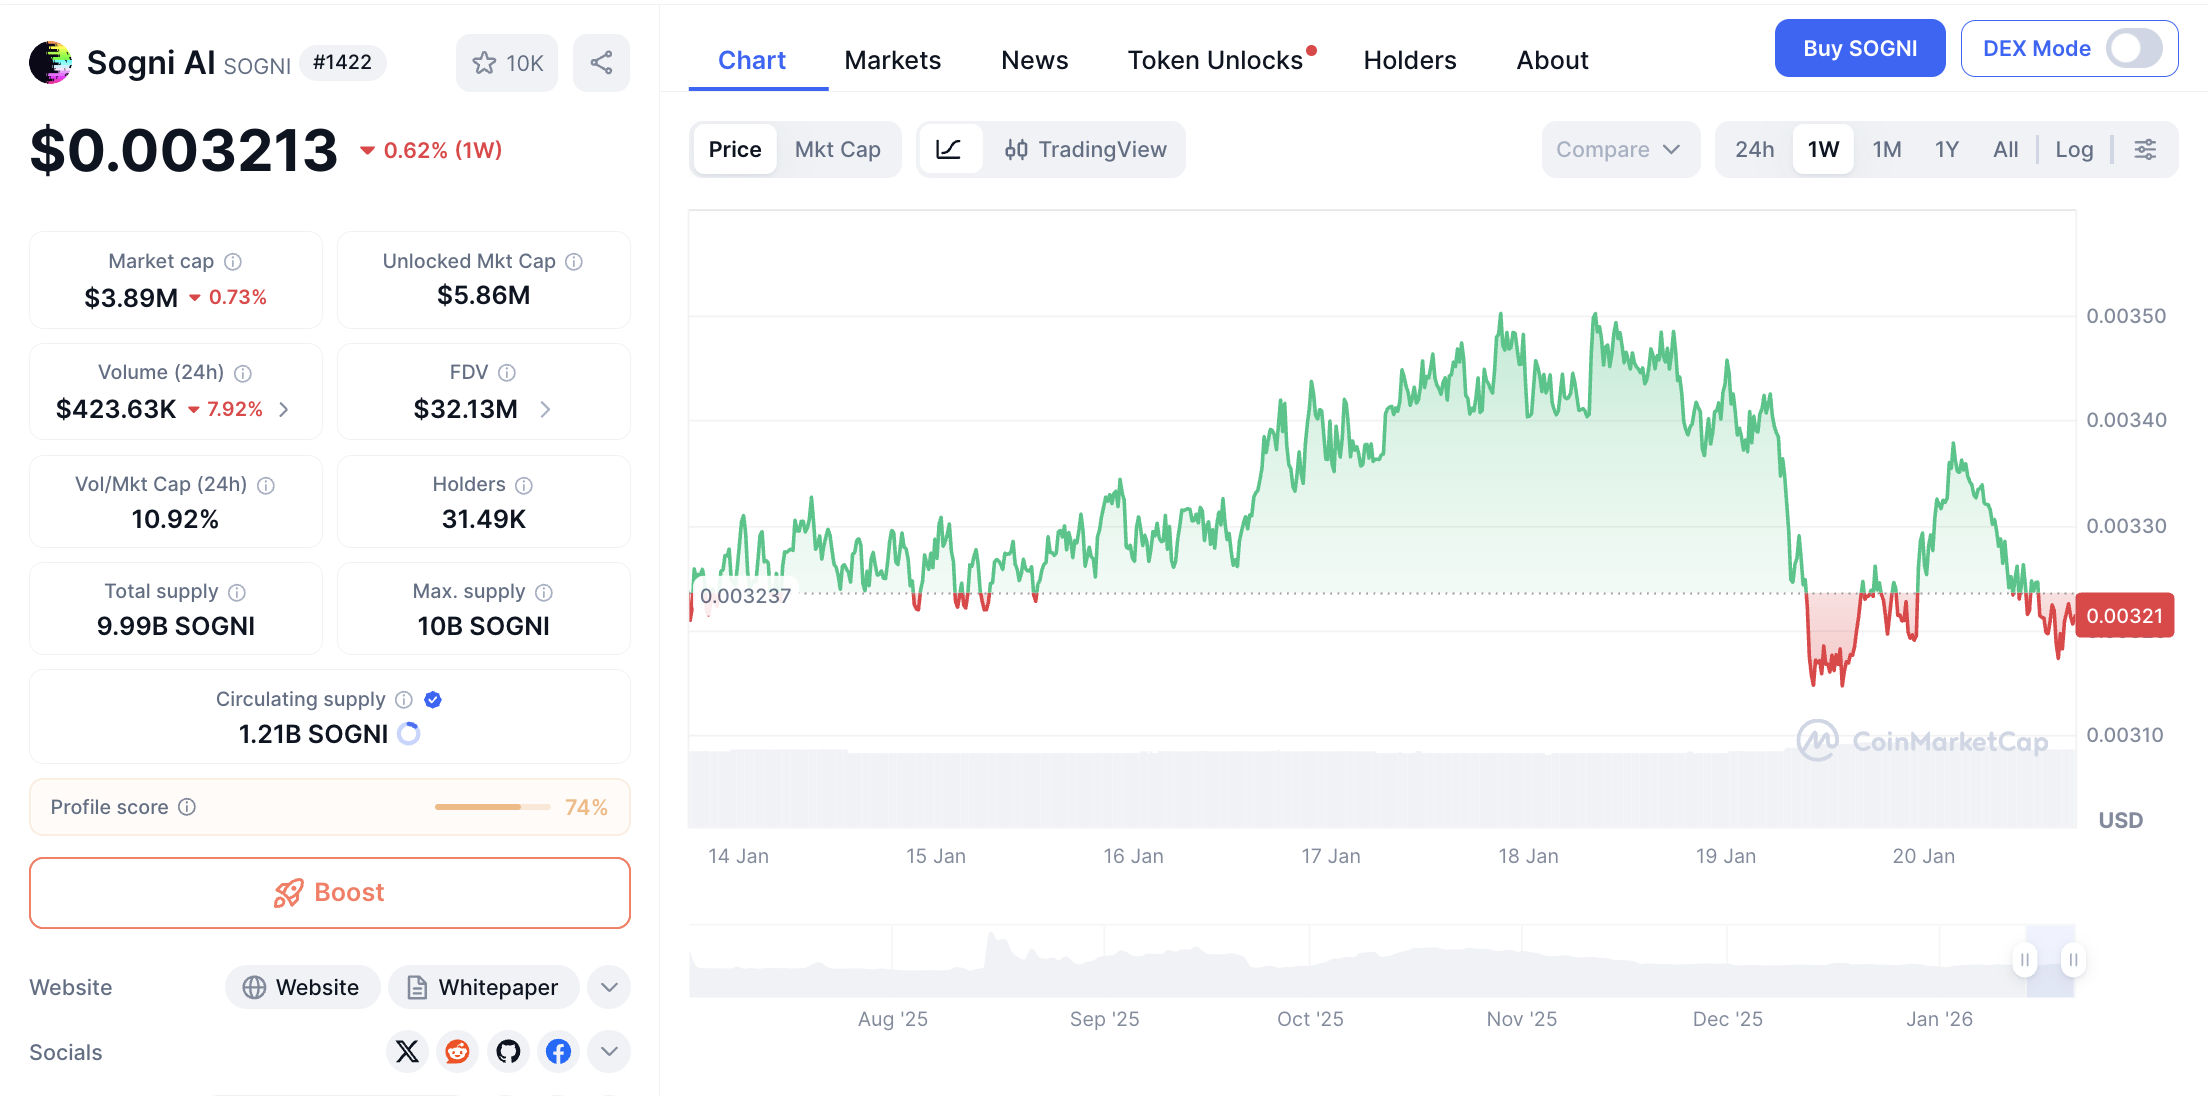Open chart settings sliders icon
The width and height of the screenshot is (2208, 1096).
point(2145,150)
